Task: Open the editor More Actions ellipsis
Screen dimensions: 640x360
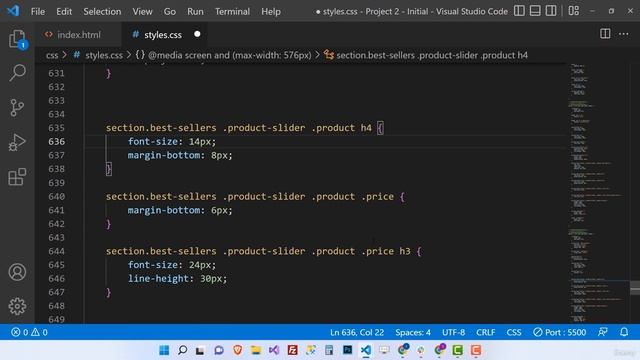Action: tap(624, 34)
